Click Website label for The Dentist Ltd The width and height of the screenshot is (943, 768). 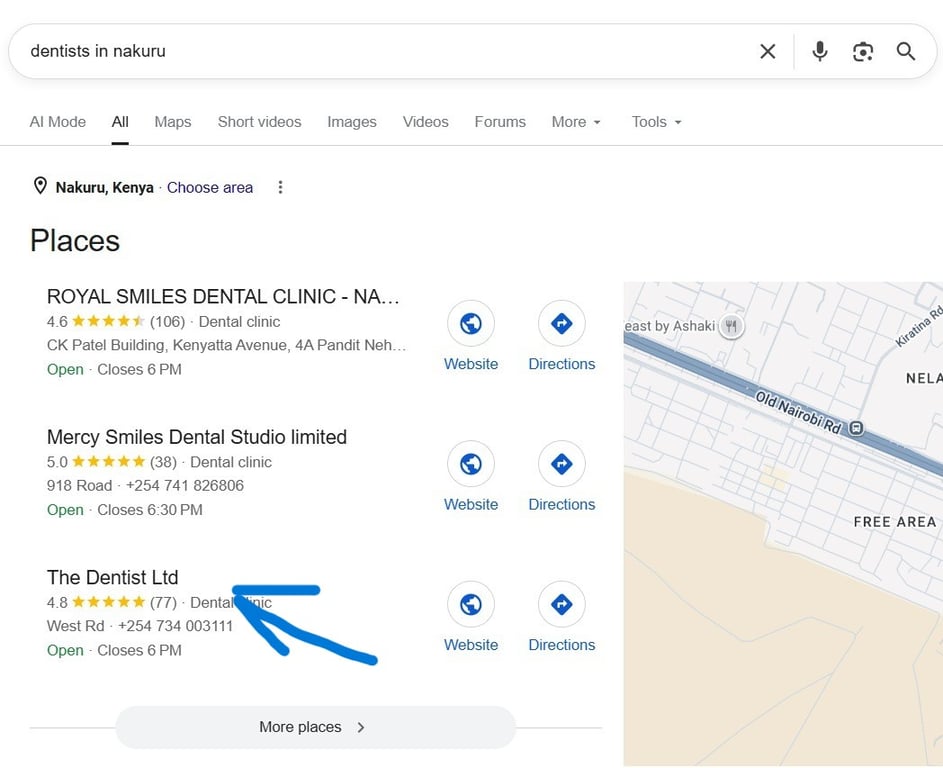pyautogui.click(x=471, y=645)
